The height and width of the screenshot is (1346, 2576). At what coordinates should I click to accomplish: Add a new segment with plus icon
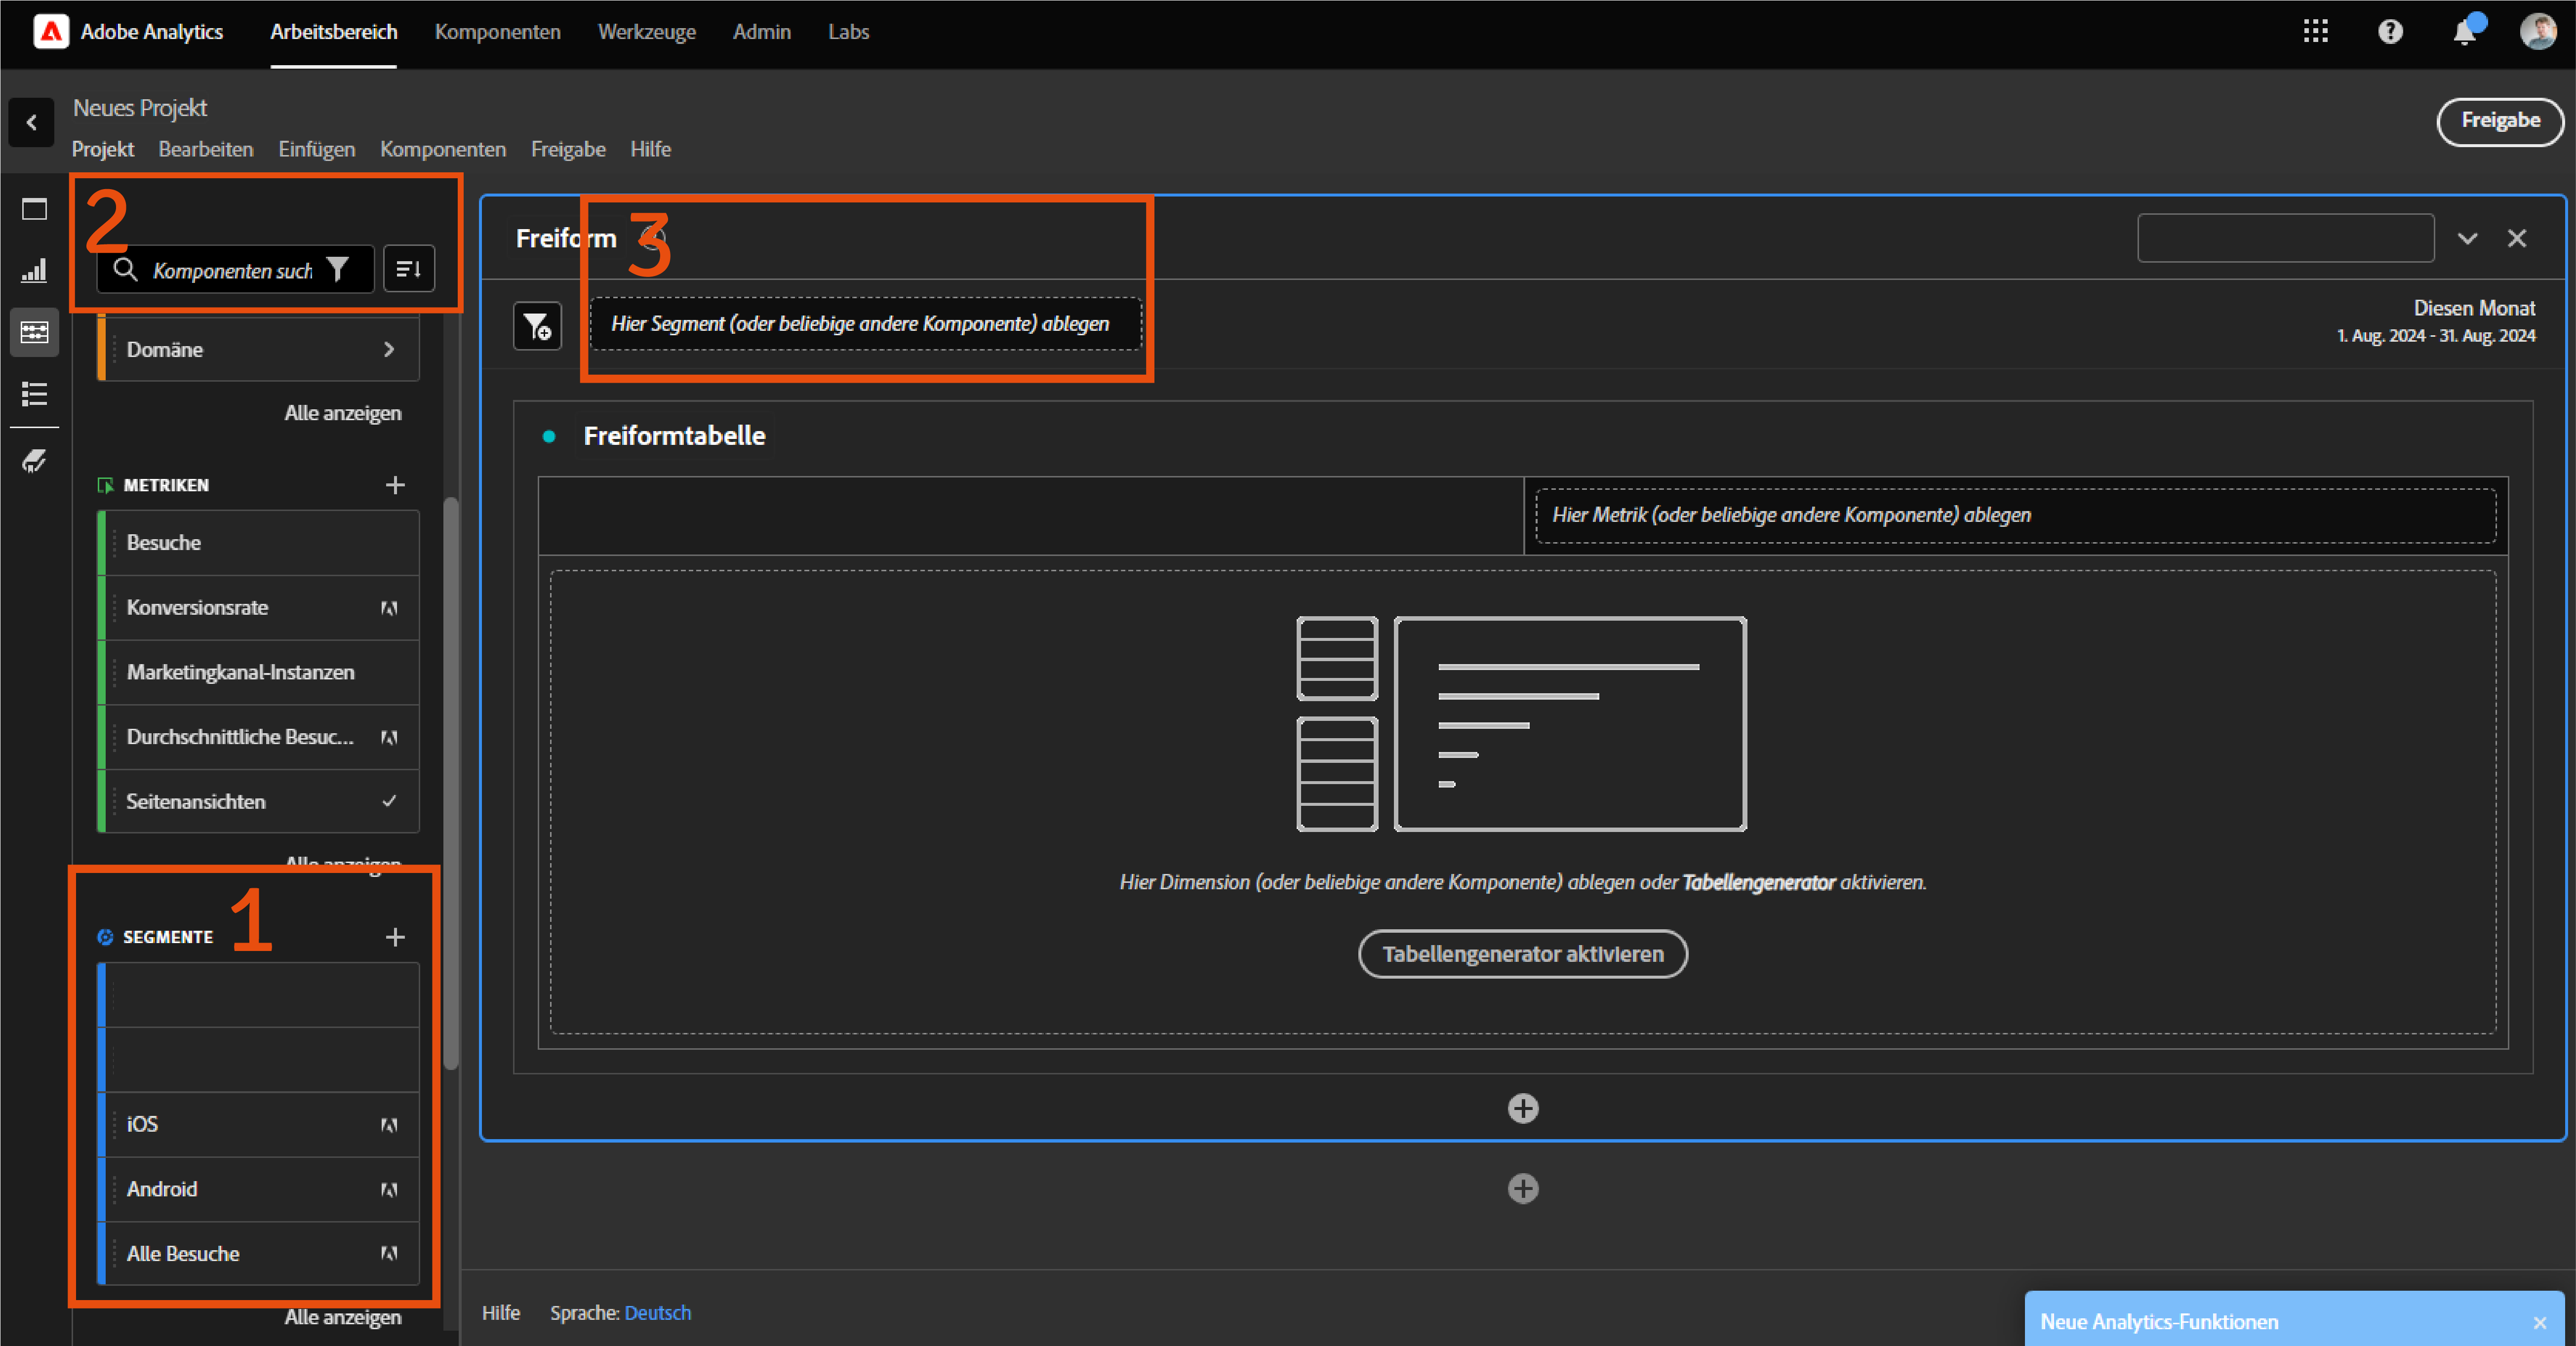(x=395, y=937)
